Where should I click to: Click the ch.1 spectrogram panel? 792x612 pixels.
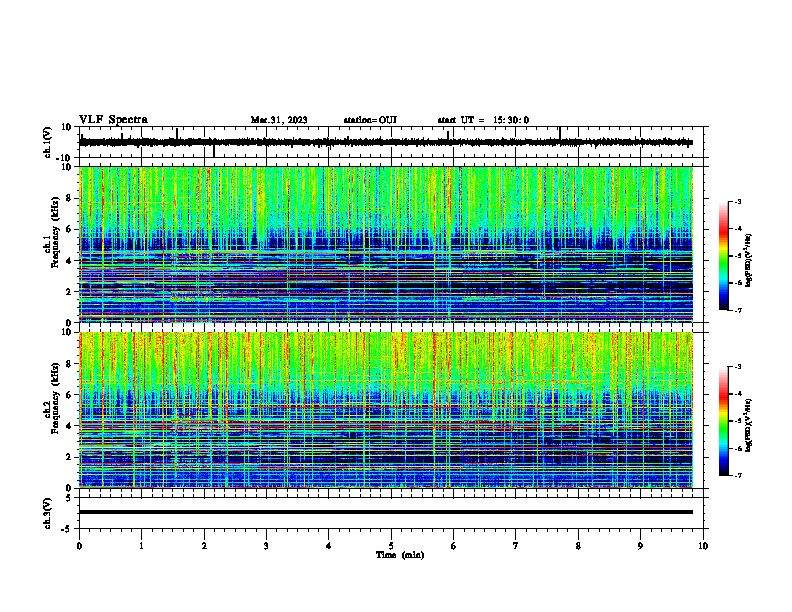[386, 244]
